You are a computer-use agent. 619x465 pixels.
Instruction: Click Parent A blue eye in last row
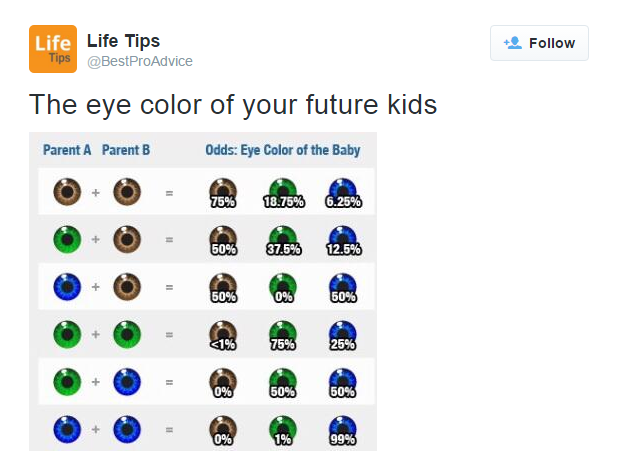coord(67,429)
